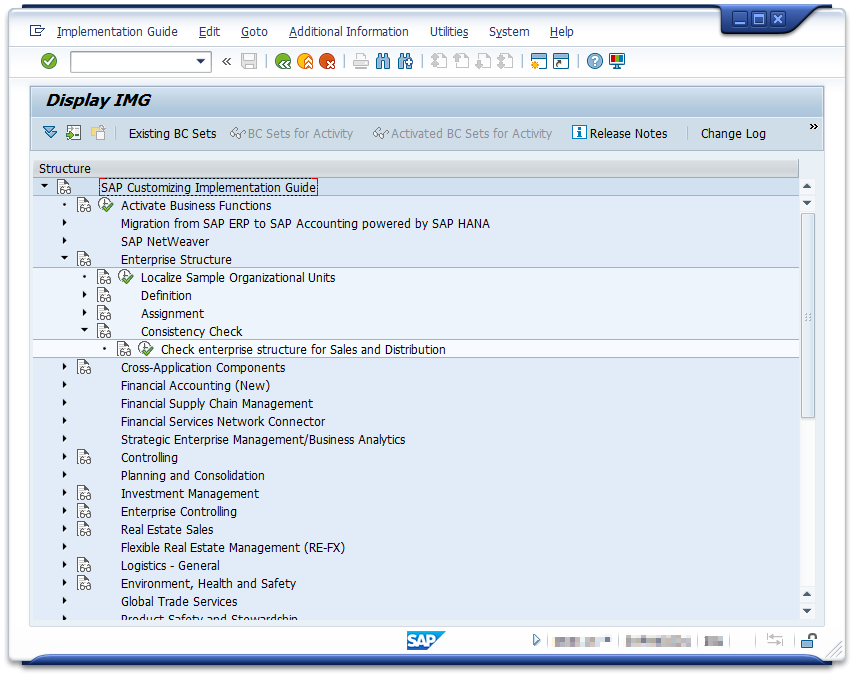Open the Goto menu
853x676 pixels.
254,32
